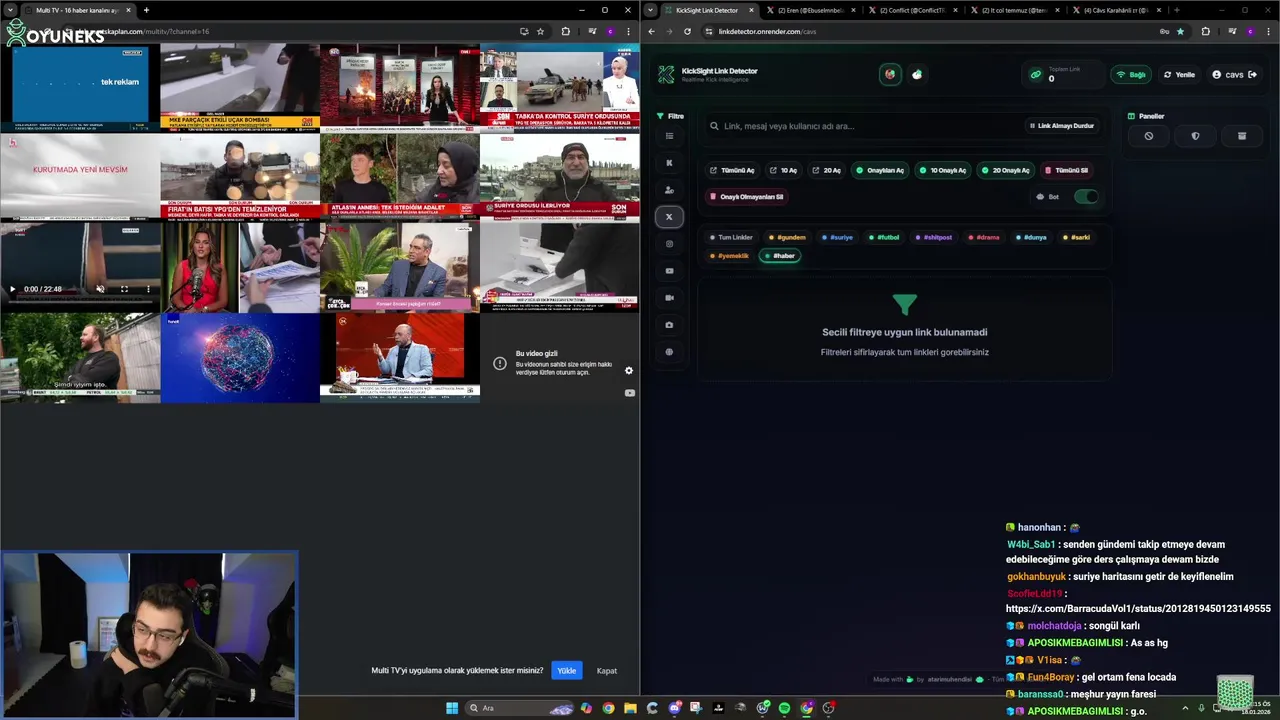Reload the linkdetector page

click(x=687, y=31)
